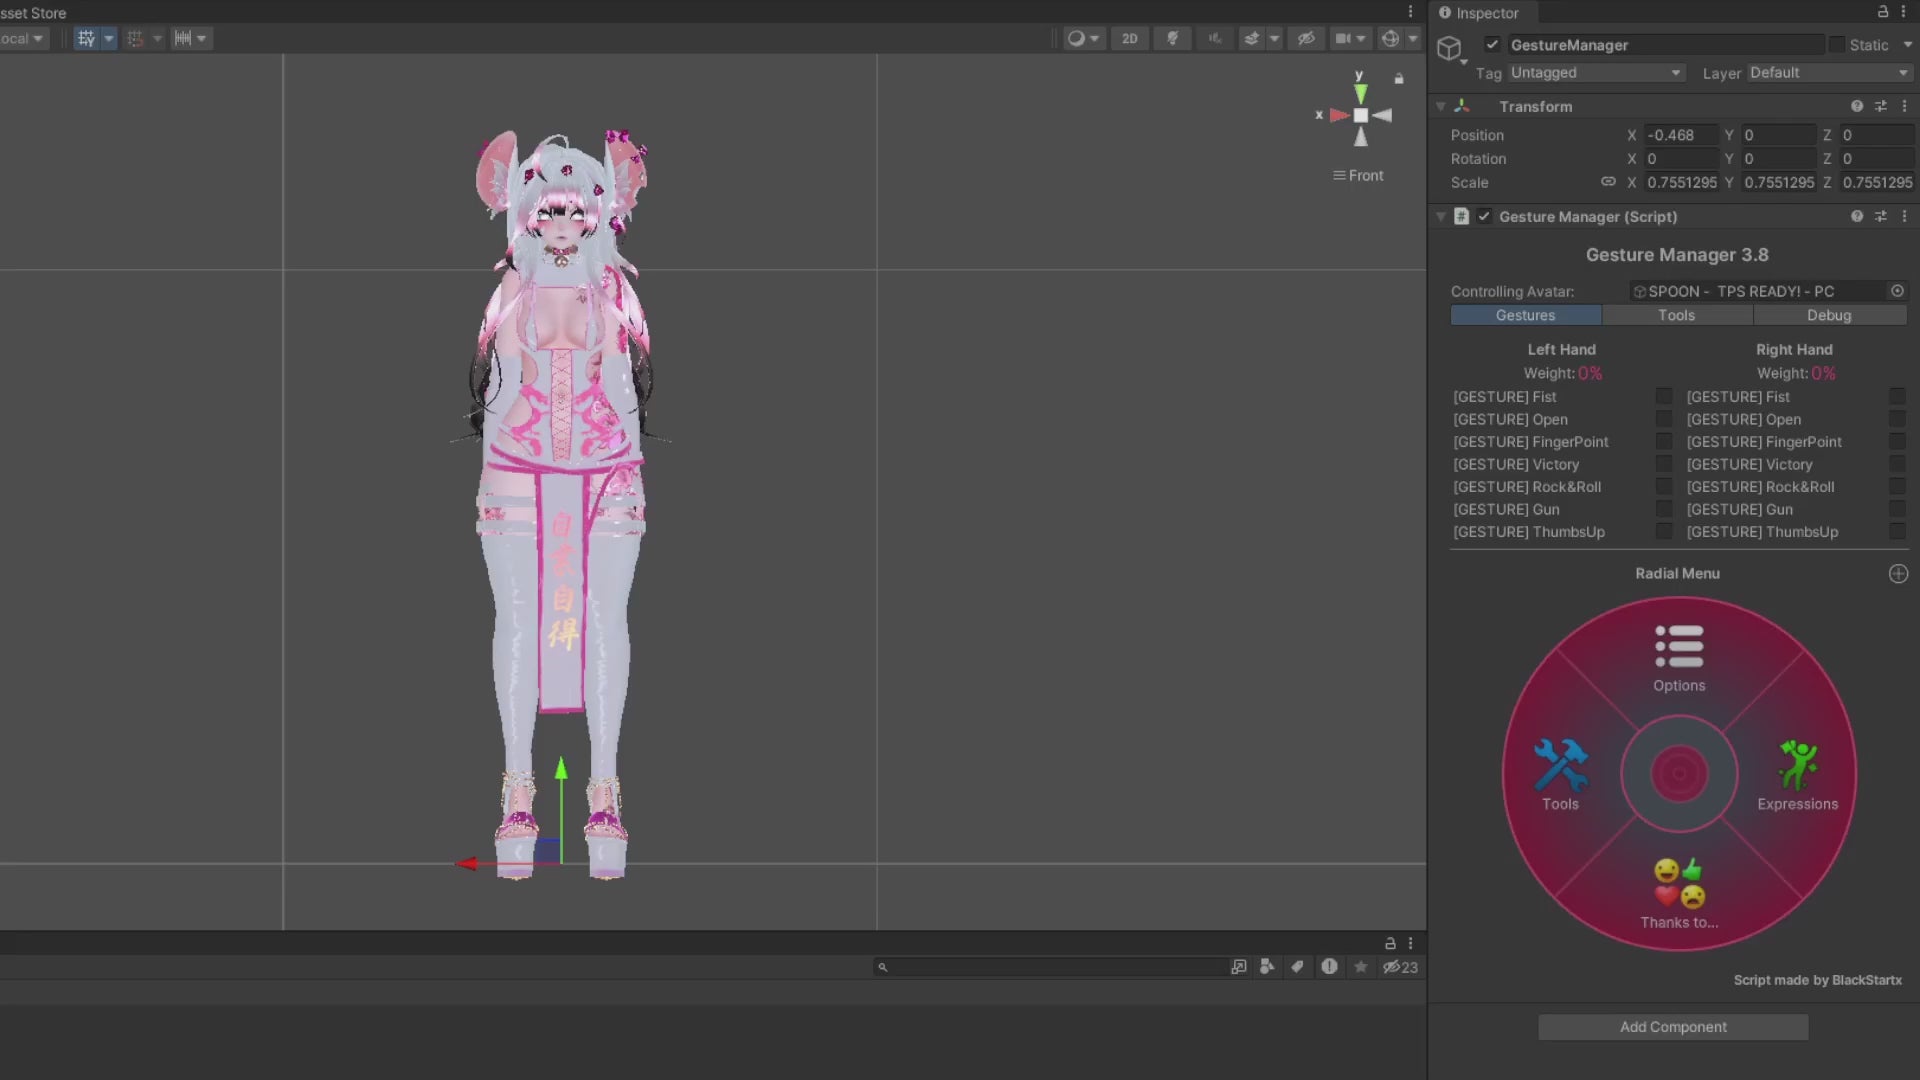This screenshot has height=1080, width=1920.
Task: Switch to the Tools tab
Action: [1676, 315]
